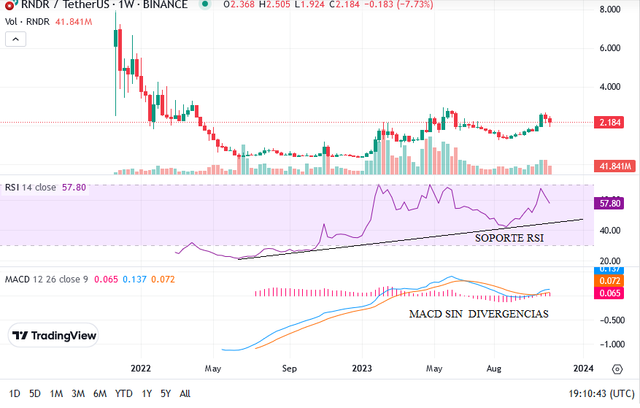640x408 pixels.
Task: Click the 0.137 blue MACD legend value
Action: point(135,279)
